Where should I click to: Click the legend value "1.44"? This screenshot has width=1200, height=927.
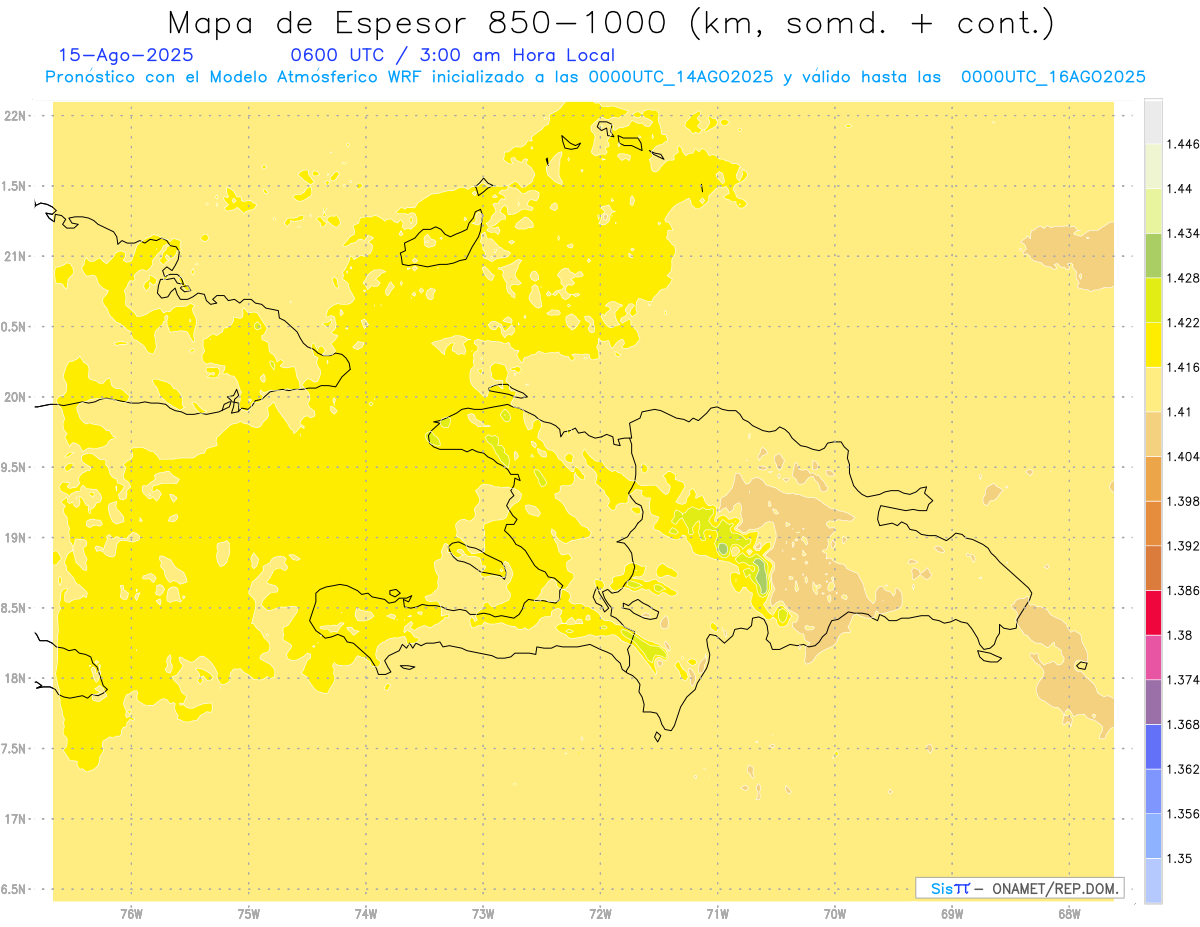coord(1180,188)
